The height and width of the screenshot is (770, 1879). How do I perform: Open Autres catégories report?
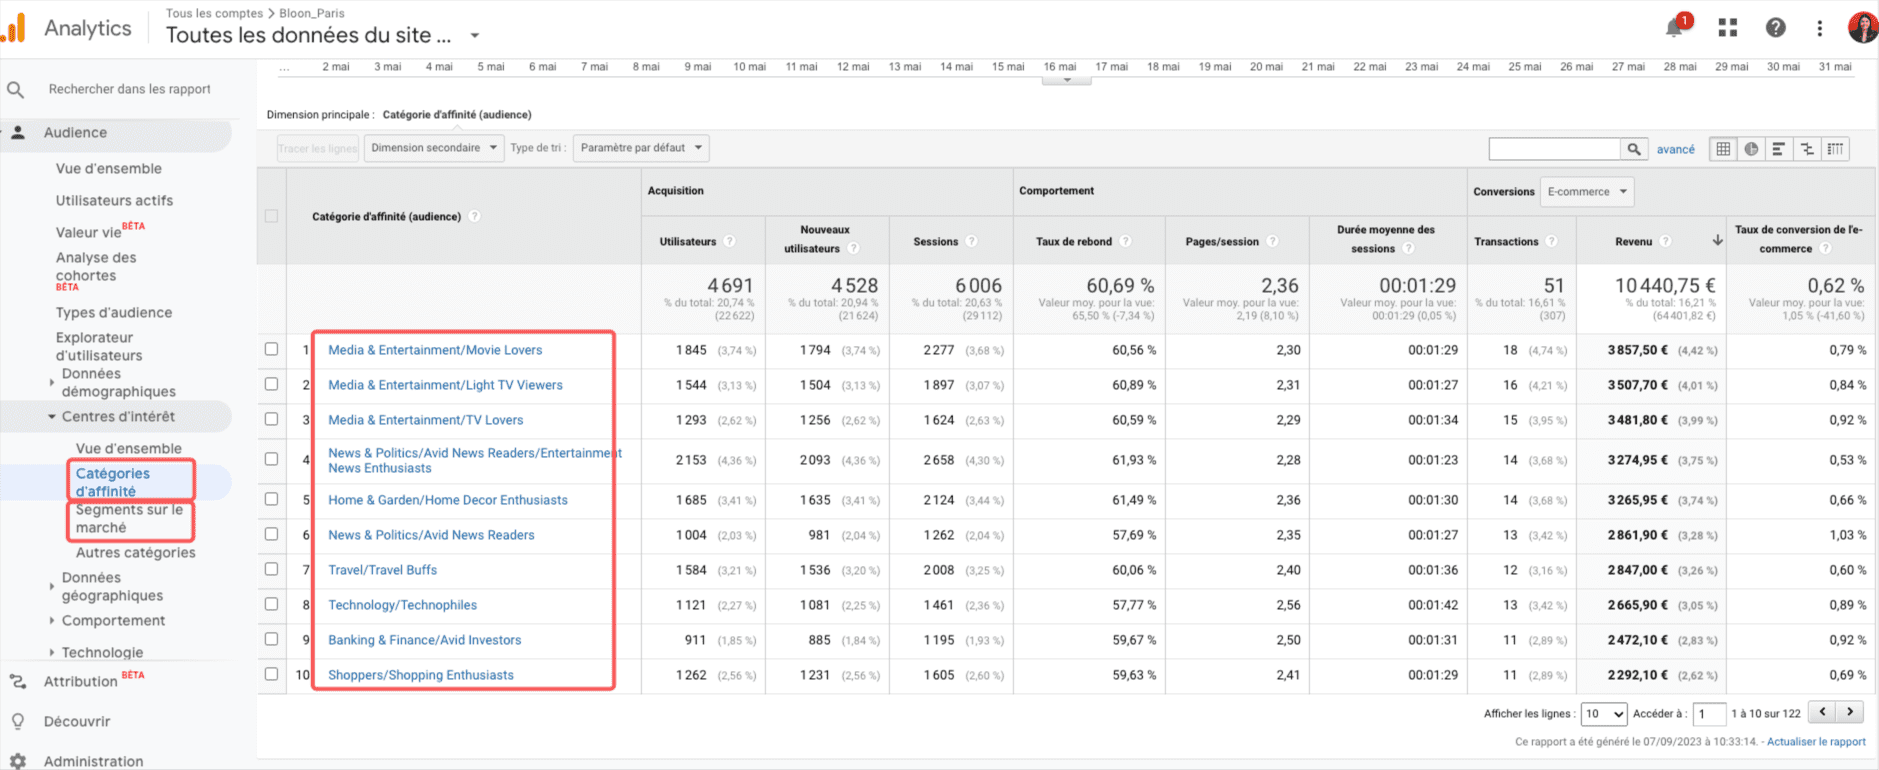point(136,553)
